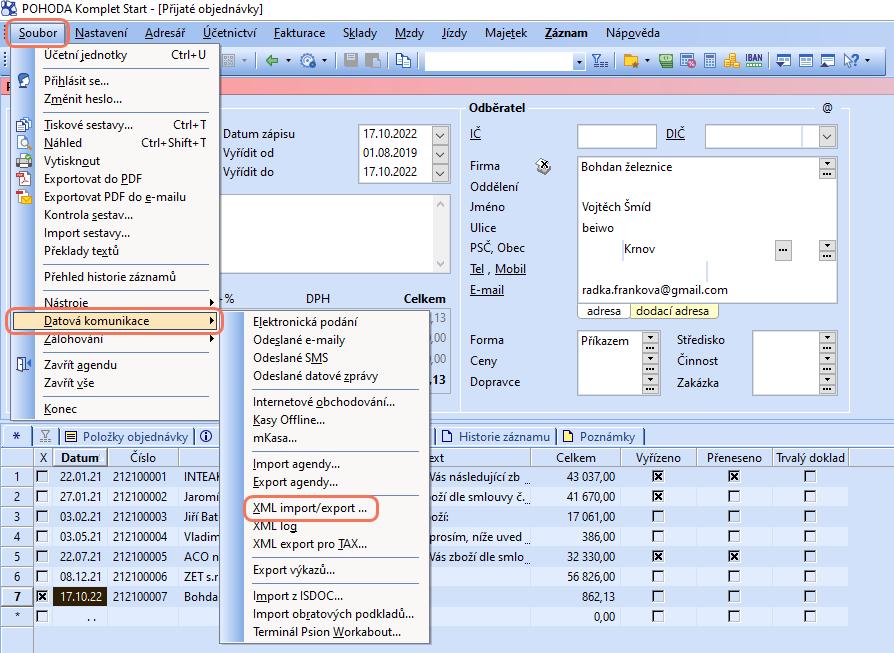
Task: Choose Export agendy menu entry
Action: click(x=295, y=482)
